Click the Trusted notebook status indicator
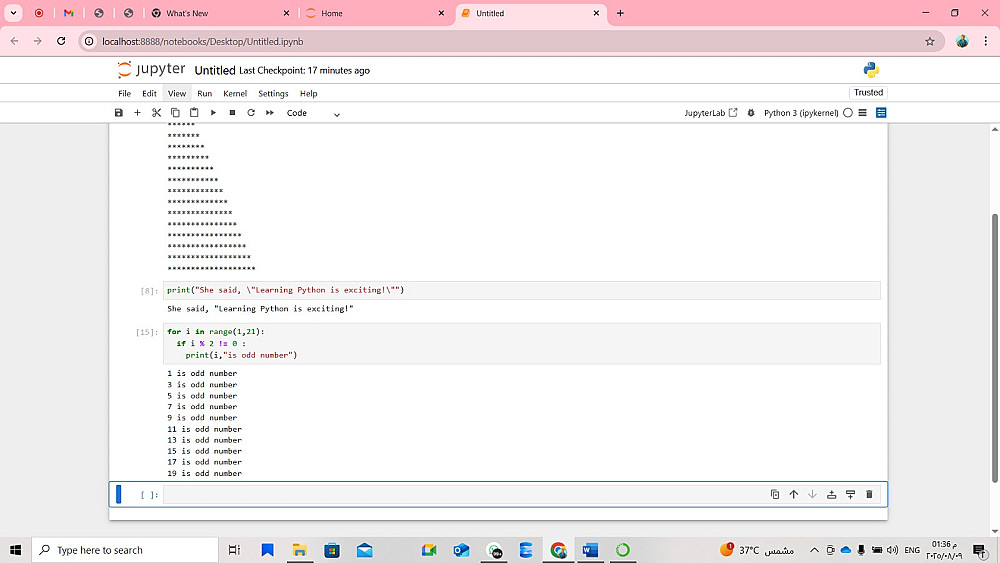 (x=868, y=92)
